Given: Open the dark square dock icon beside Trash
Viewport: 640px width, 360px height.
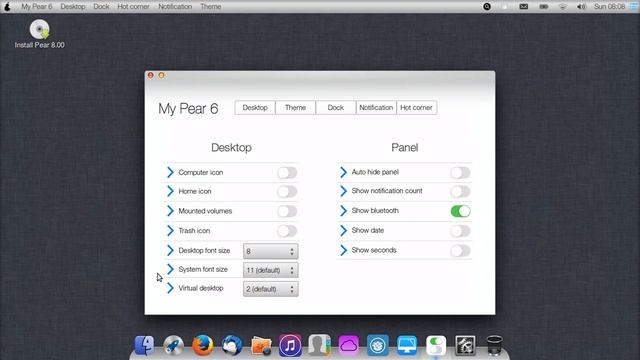Looking at the screenshot, I should coord(465,345).
